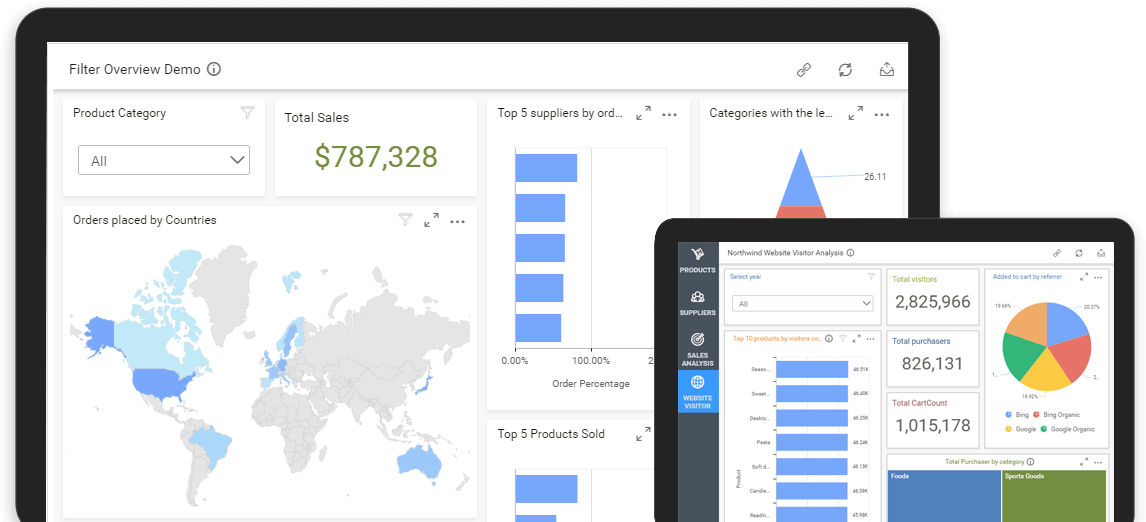This screenshot has height=522, width=1146.
Task: Maximize the Top 5 suppliers widget
Action: 643,113
